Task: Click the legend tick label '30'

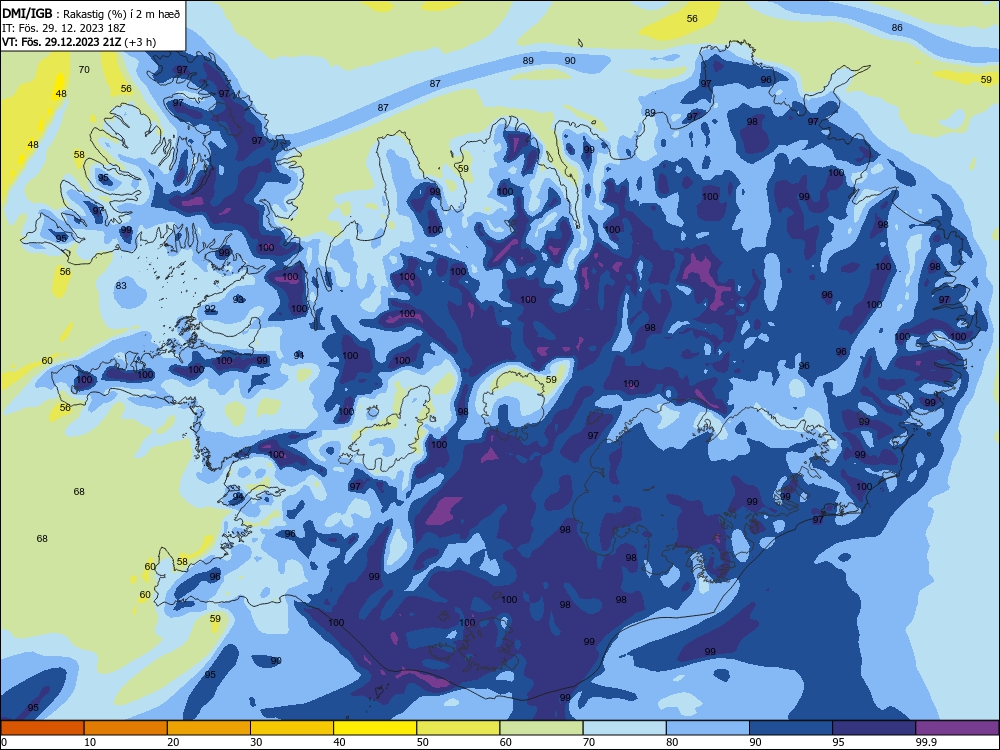Action: pos(256,742)
